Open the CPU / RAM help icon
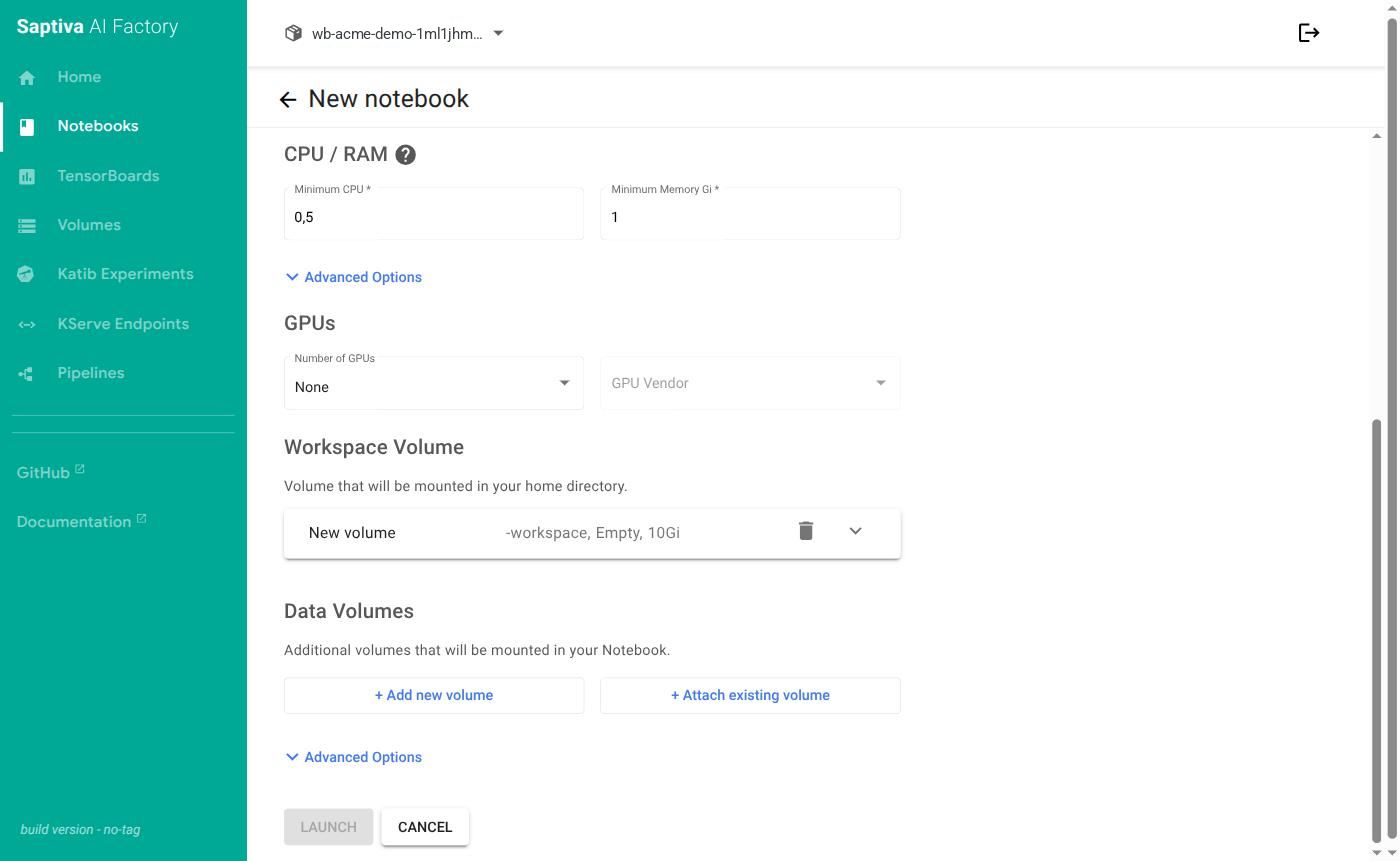This screenshot has width=1400, height=861. 405,155
